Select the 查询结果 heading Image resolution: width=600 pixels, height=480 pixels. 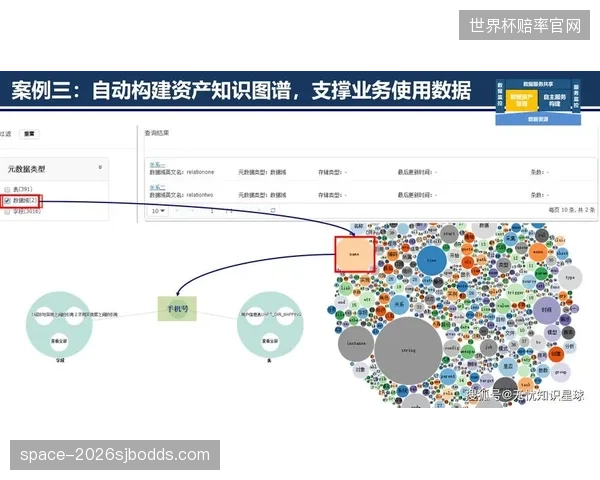click(x=157, y=133)
